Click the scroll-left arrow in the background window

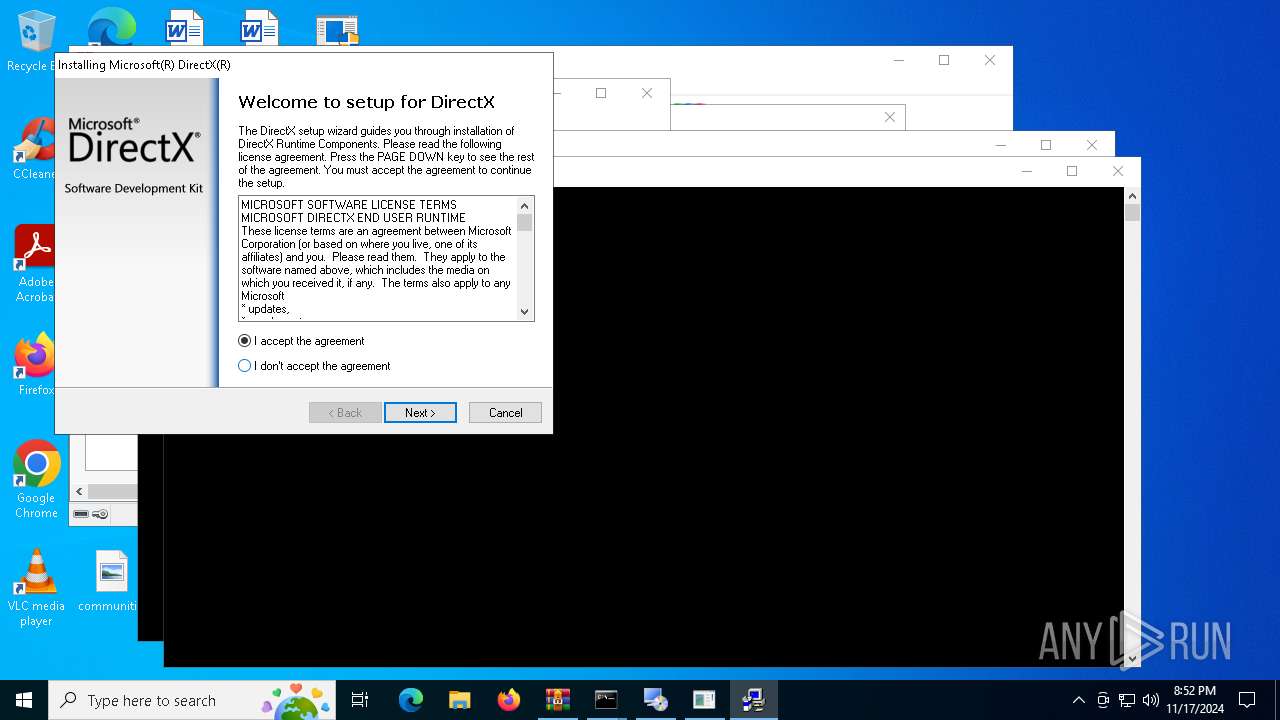pos(80,491)
